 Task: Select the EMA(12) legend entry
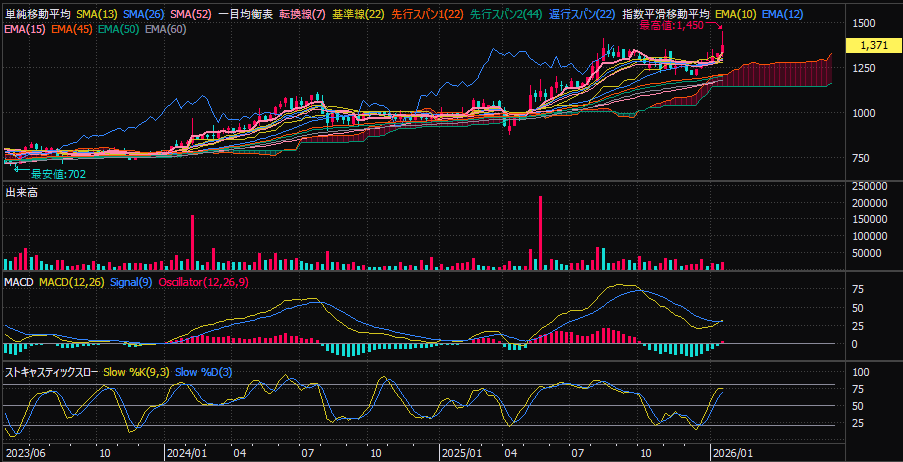pyautogui.click(x=782, y=15)
